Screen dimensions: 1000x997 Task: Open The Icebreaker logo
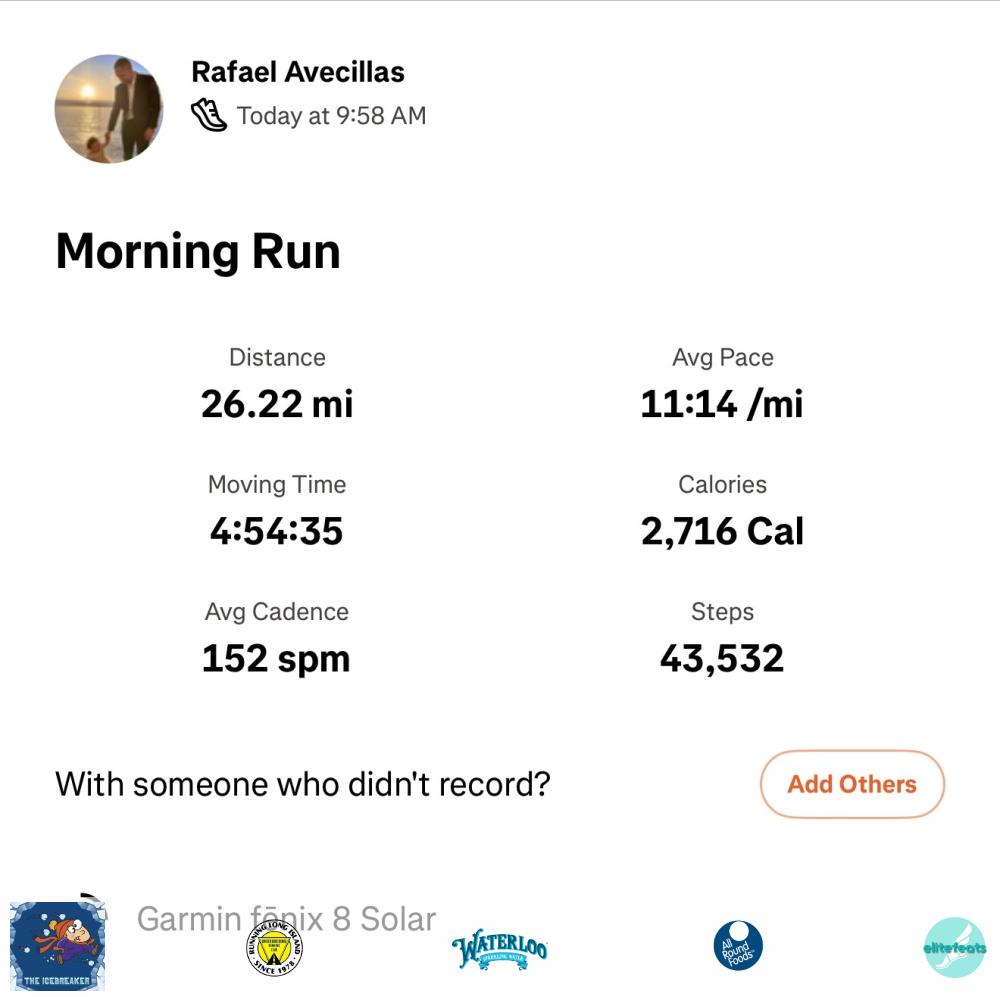(57, 944)
